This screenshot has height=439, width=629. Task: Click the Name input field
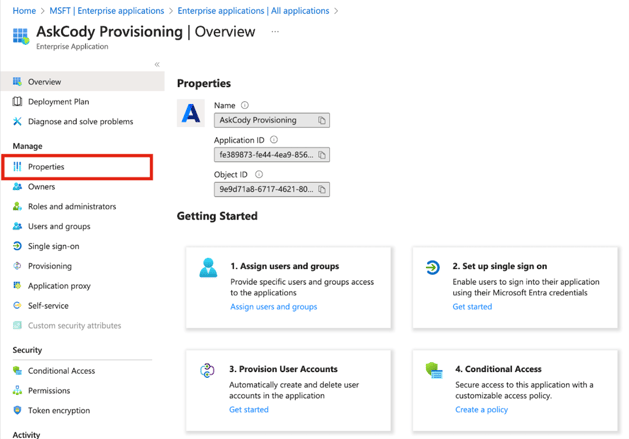click(272, 120)
